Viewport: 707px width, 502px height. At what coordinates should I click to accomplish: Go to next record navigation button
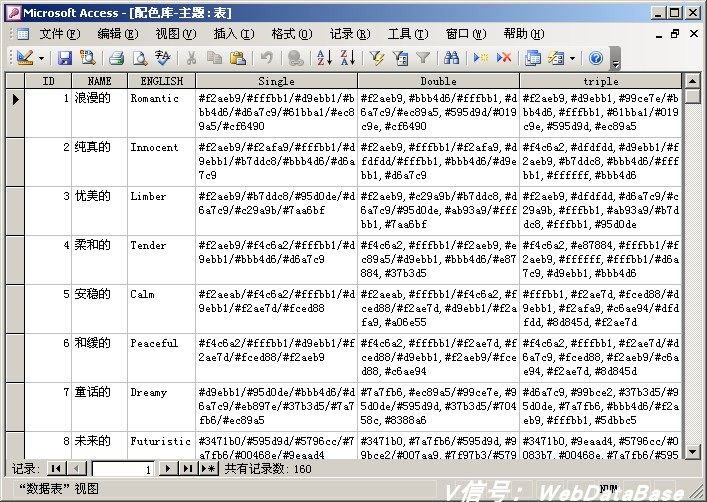coord(168,469)
